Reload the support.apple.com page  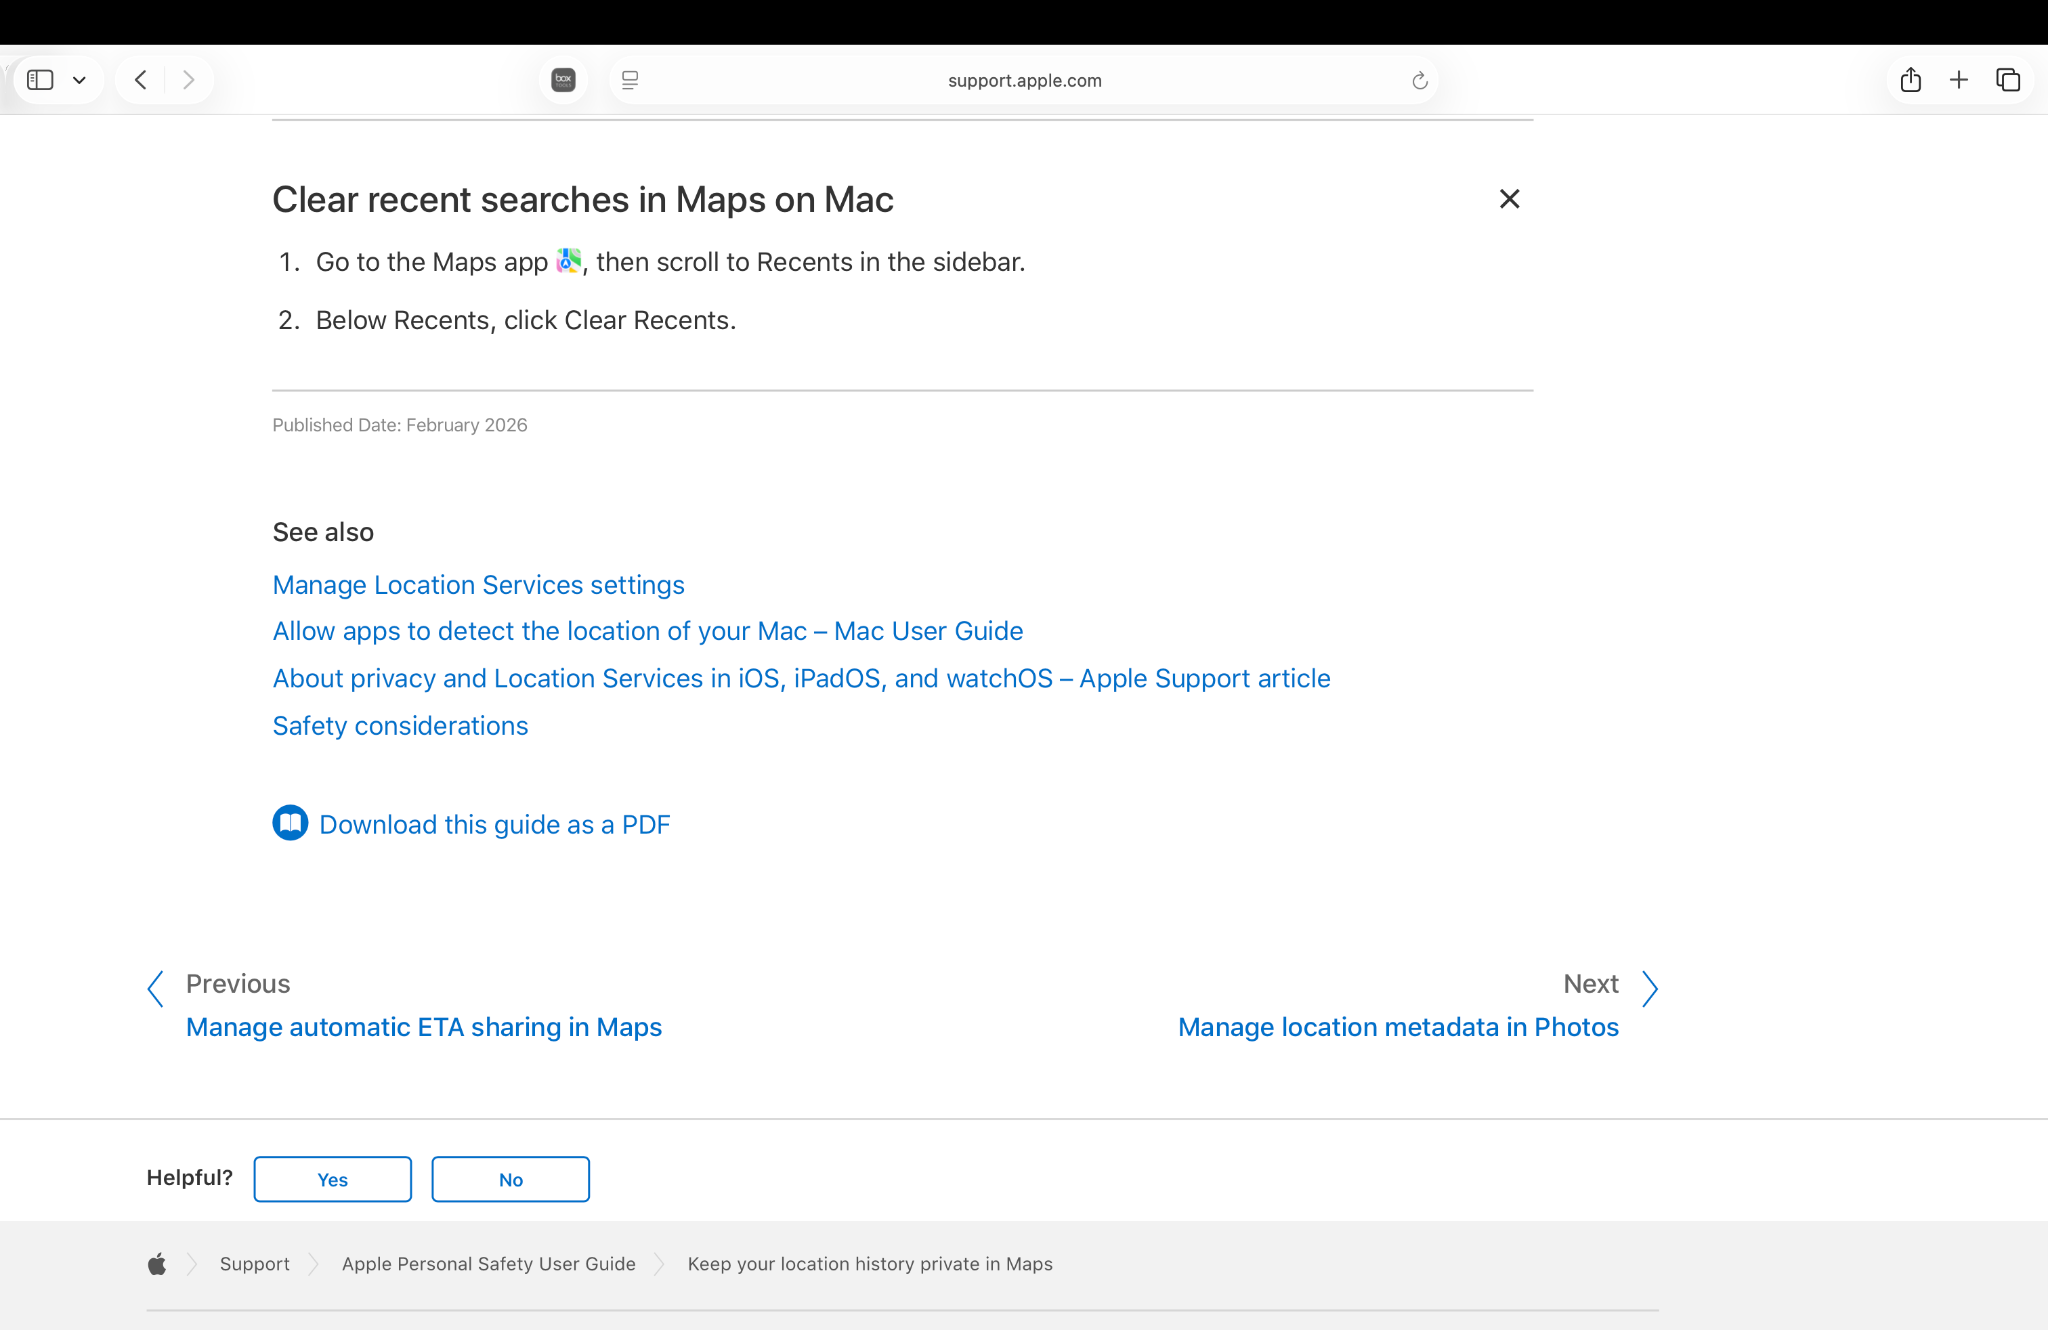[x=1419, y=81]
